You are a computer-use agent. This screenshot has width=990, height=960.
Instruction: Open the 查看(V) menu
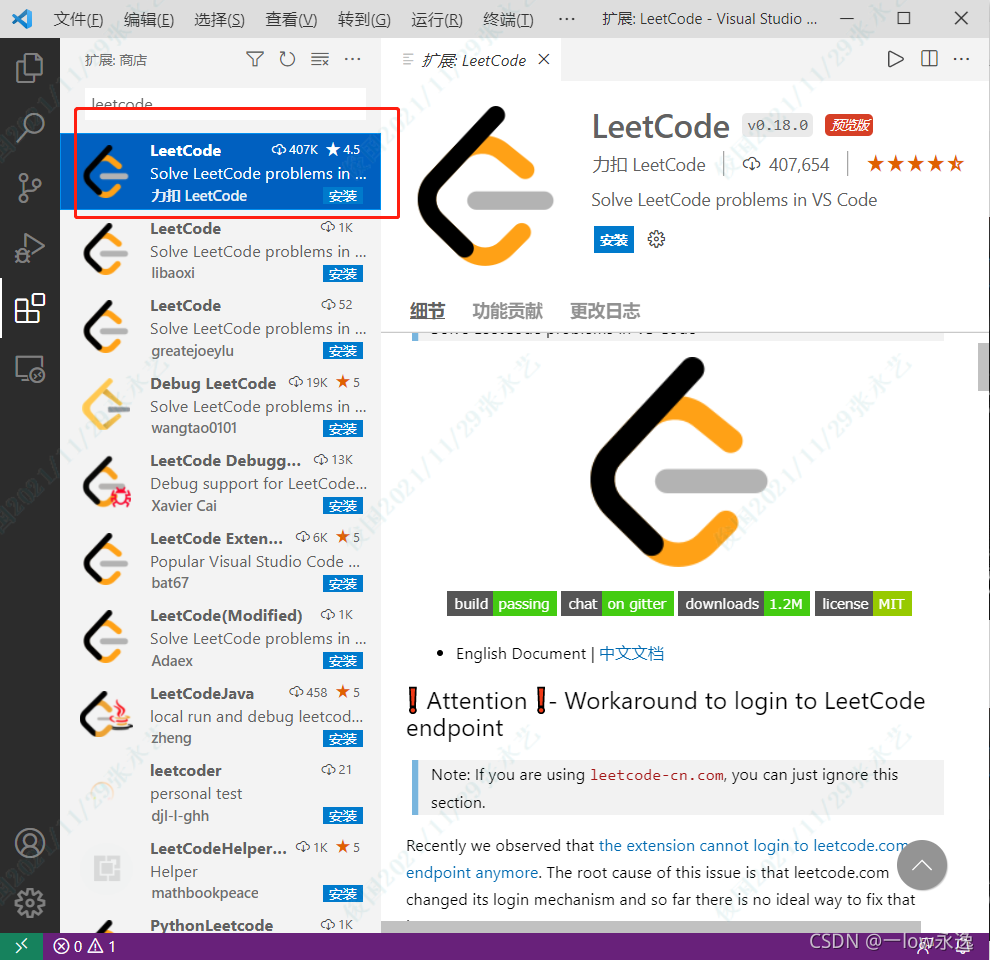[x=291, y=20]
